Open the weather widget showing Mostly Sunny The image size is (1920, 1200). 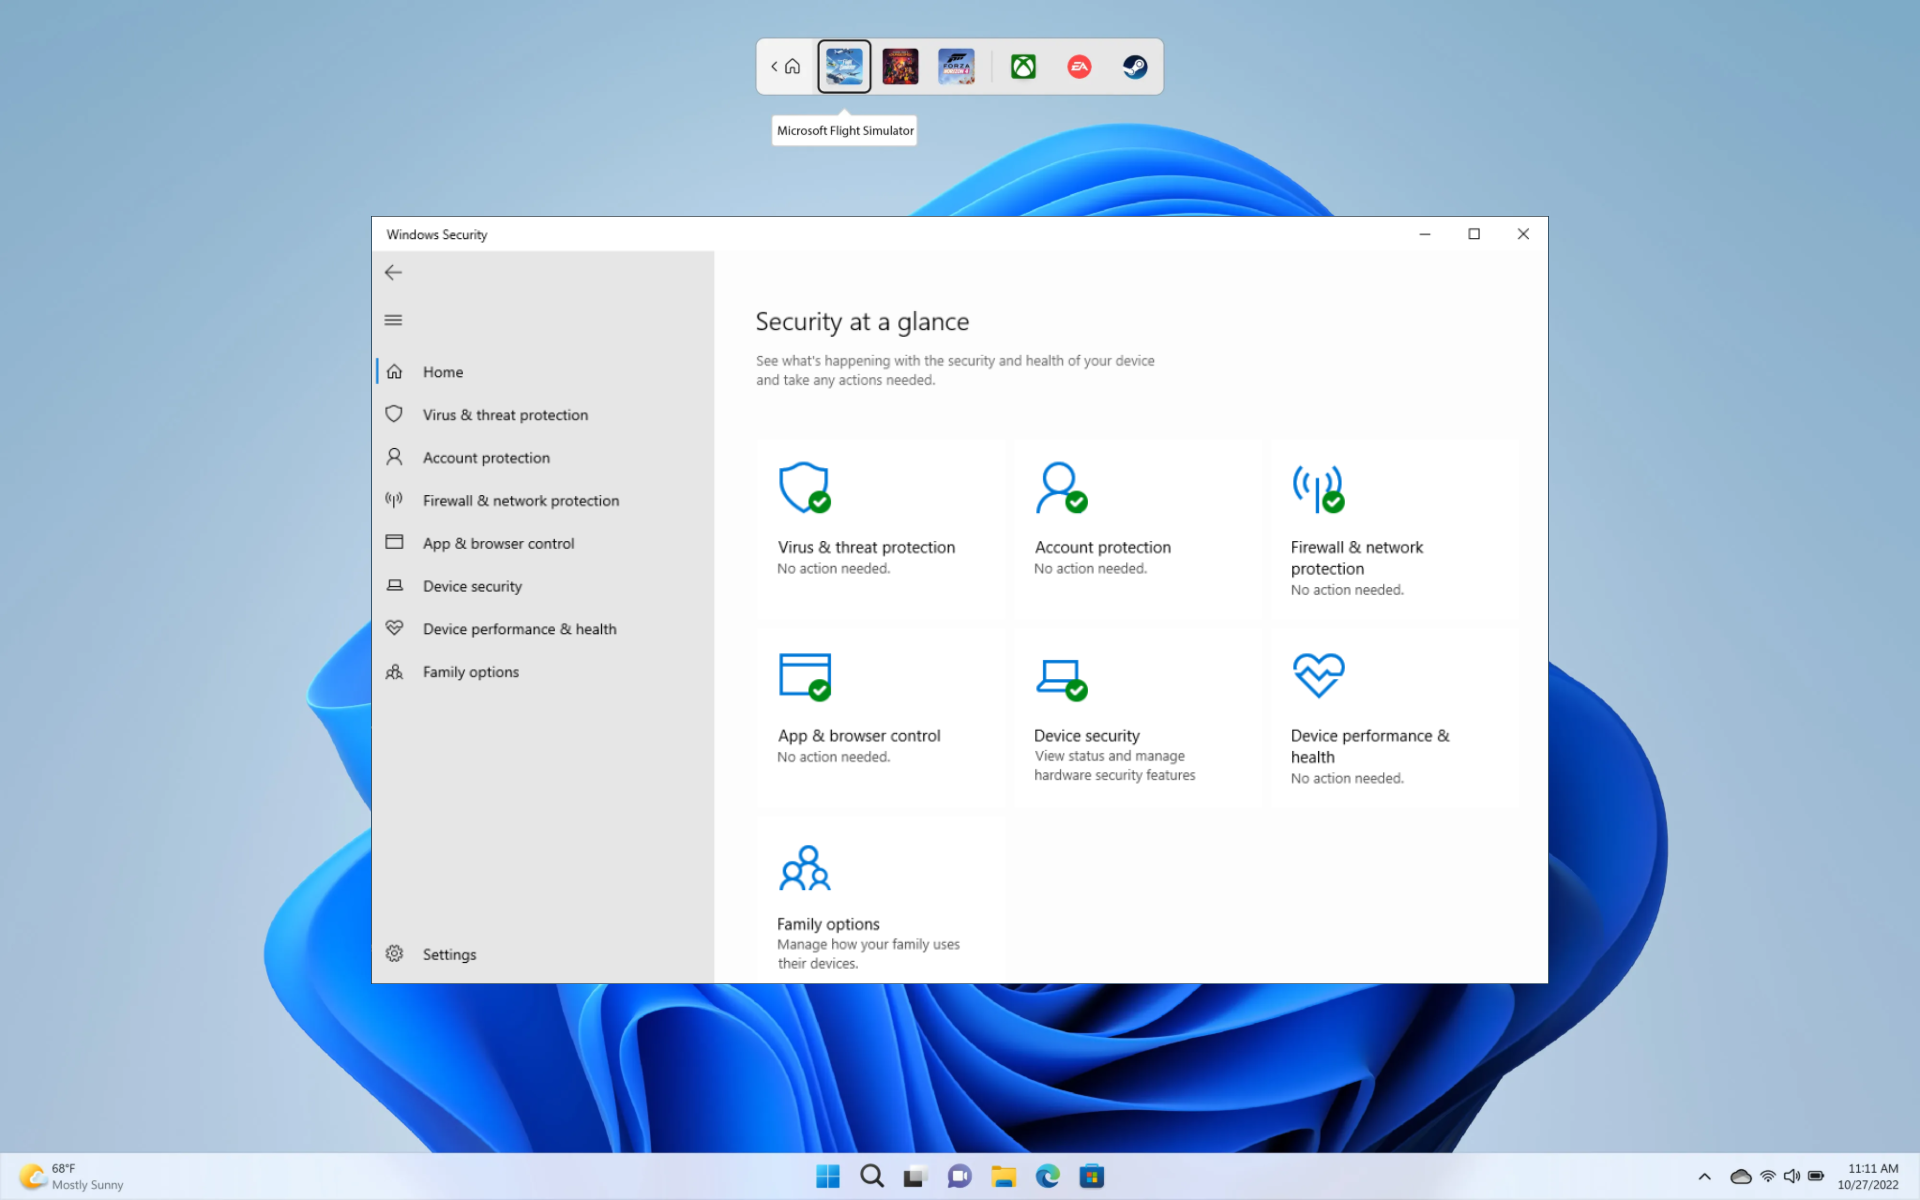72,1177
